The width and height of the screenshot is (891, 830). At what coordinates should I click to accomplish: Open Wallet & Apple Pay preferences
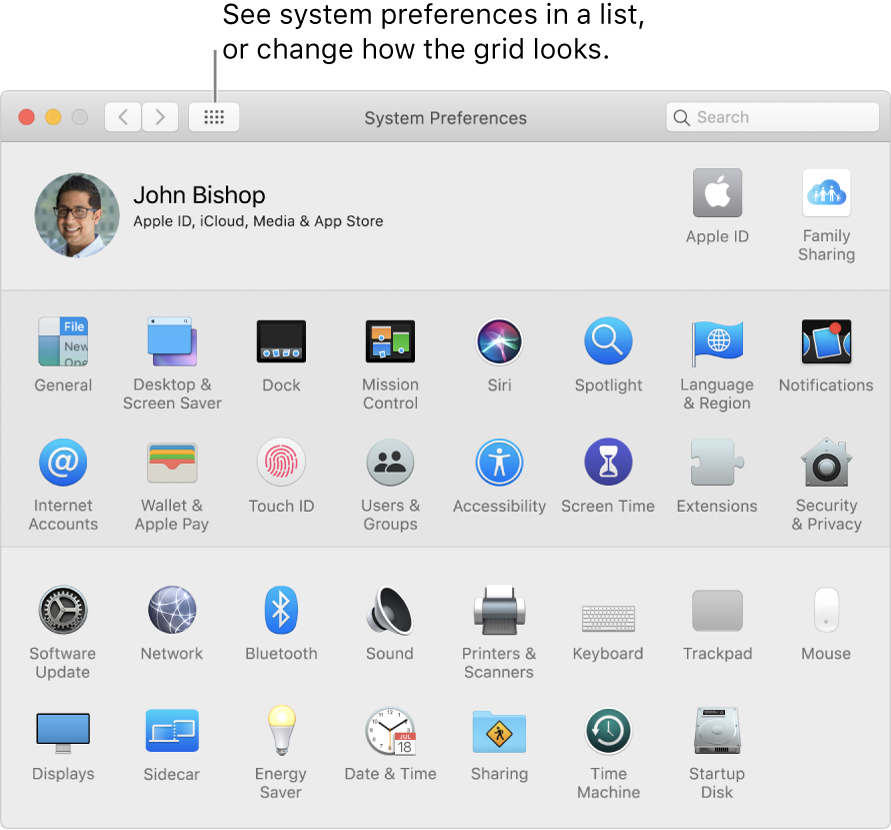[172, 461]
